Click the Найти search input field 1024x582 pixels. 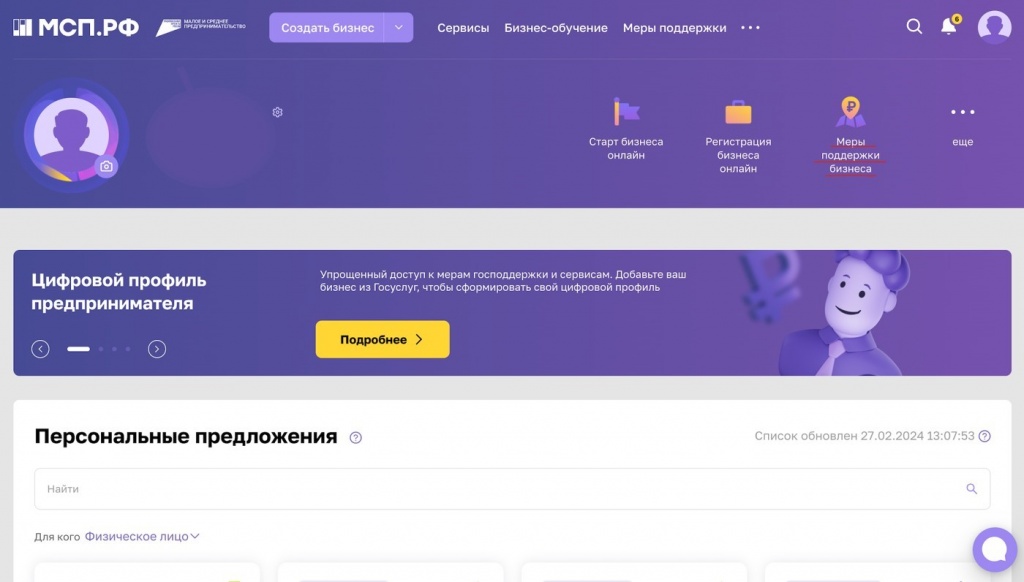512,489
